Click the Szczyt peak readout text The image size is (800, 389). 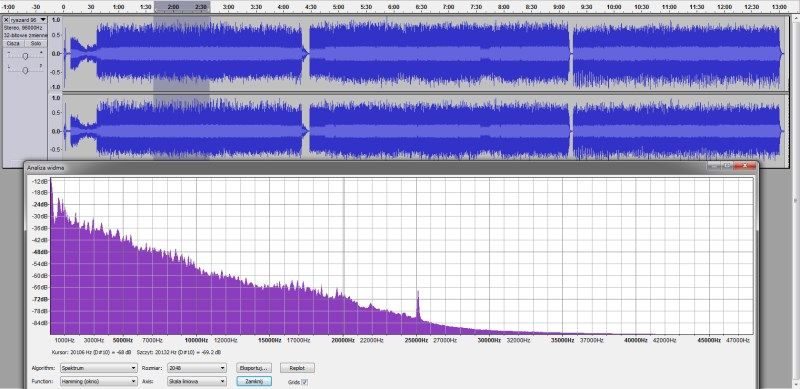[x=179, y=352]
